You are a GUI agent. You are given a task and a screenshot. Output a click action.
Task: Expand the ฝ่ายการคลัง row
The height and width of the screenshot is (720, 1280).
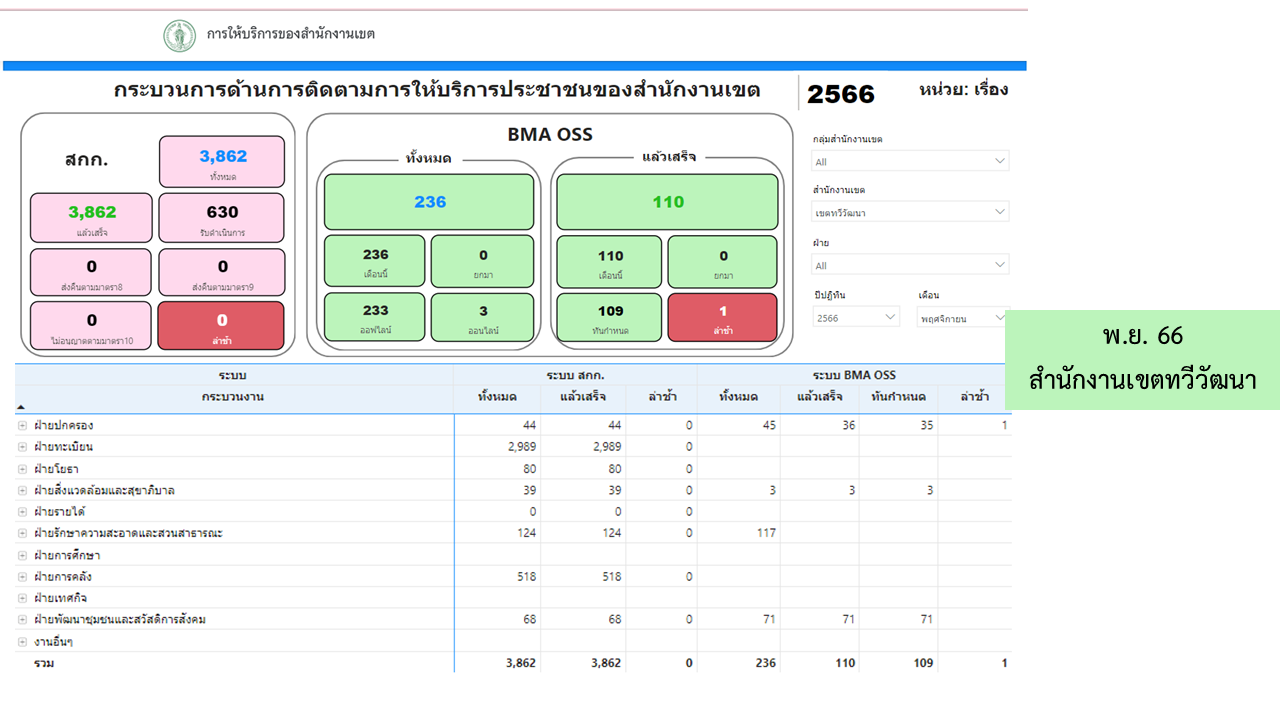[22, 577]
